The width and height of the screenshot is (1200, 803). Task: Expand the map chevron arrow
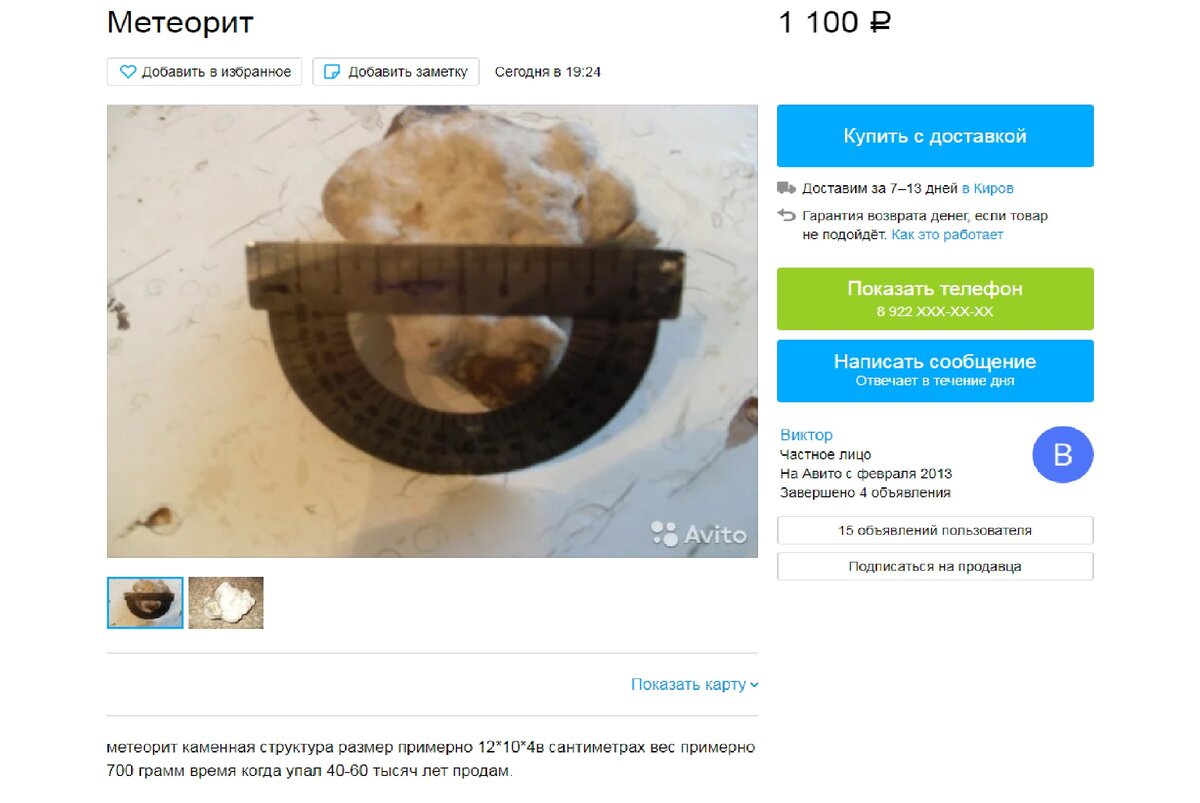(x=754, y=685)
